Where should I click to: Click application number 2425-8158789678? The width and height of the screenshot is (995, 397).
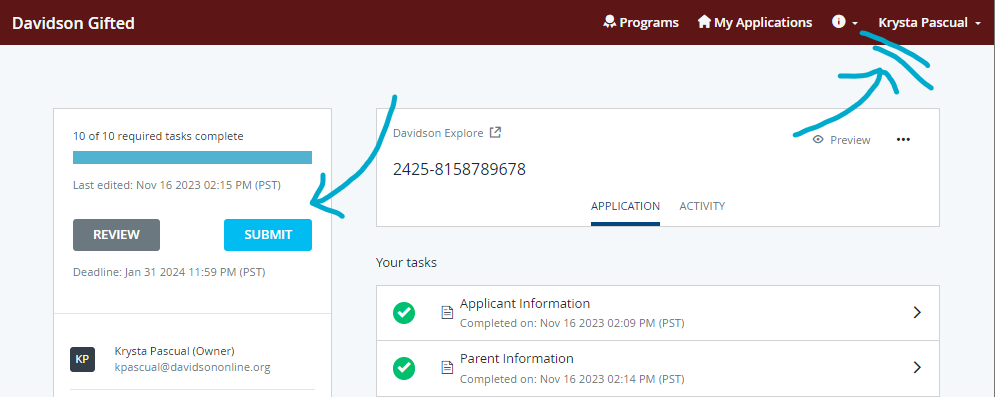459,169
